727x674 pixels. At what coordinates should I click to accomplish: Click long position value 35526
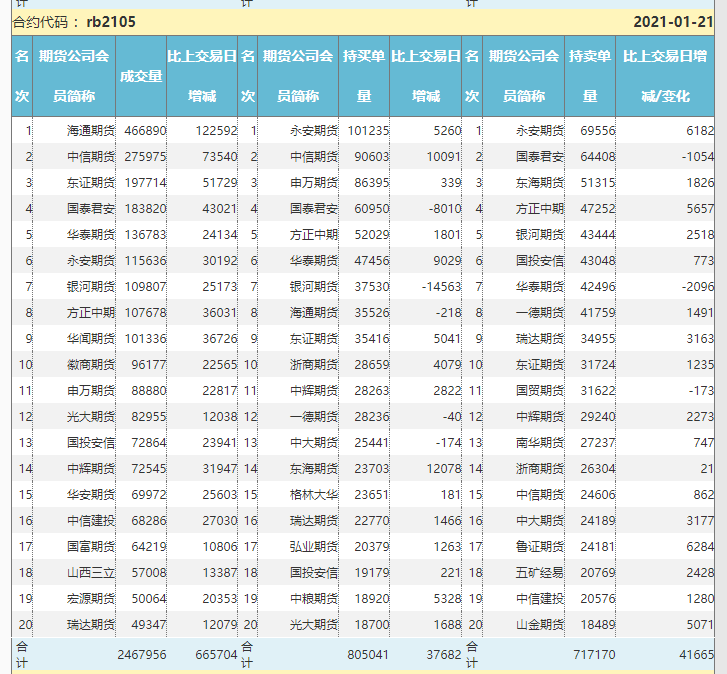(371, 312)
